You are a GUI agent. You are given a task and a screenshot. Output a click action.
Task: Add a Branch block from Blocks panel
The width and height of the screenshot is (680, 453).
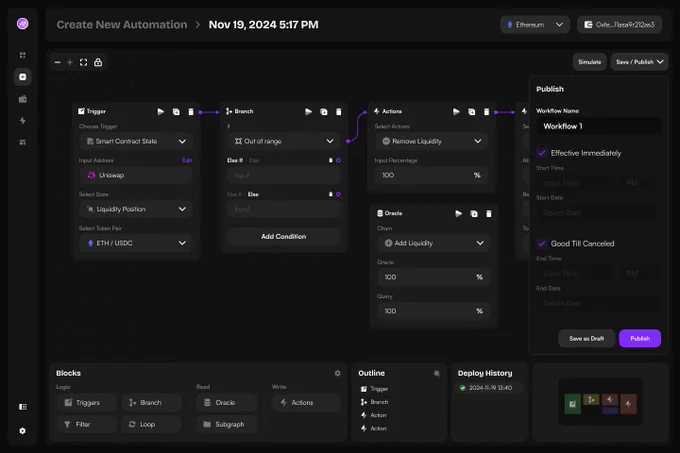(x=151, y=403)
